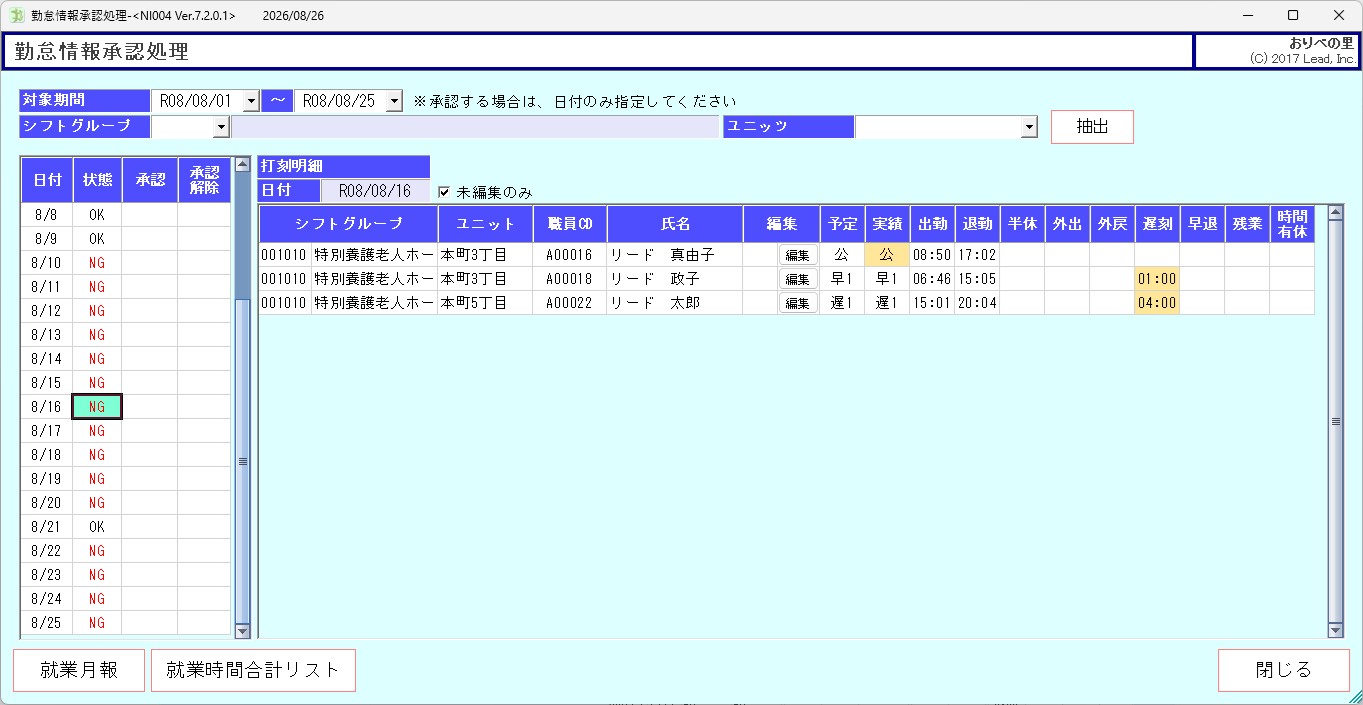Screen dimensions: 1363x705
Task: Click staff code A00022 cell
Action: (570, 303)
